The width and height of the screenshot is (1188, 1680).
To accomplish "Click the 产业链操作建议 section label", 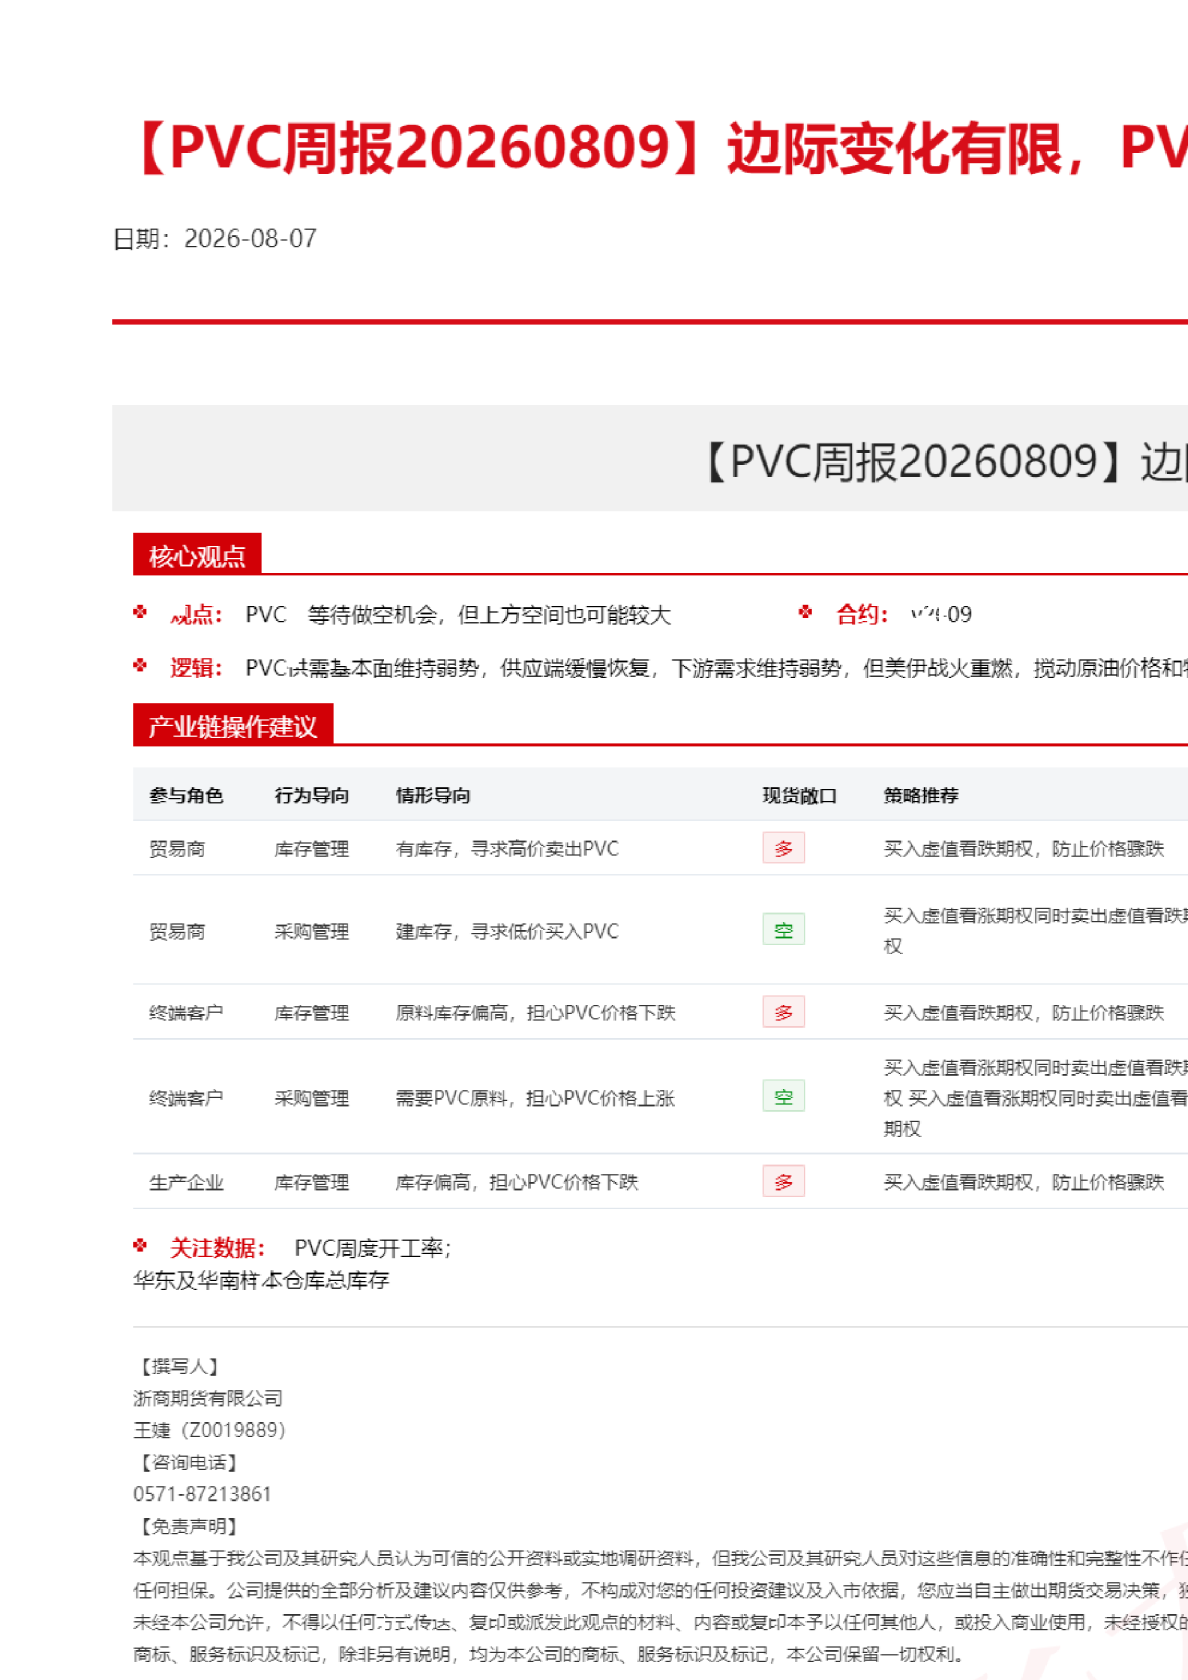I will (x=233, y=726).
